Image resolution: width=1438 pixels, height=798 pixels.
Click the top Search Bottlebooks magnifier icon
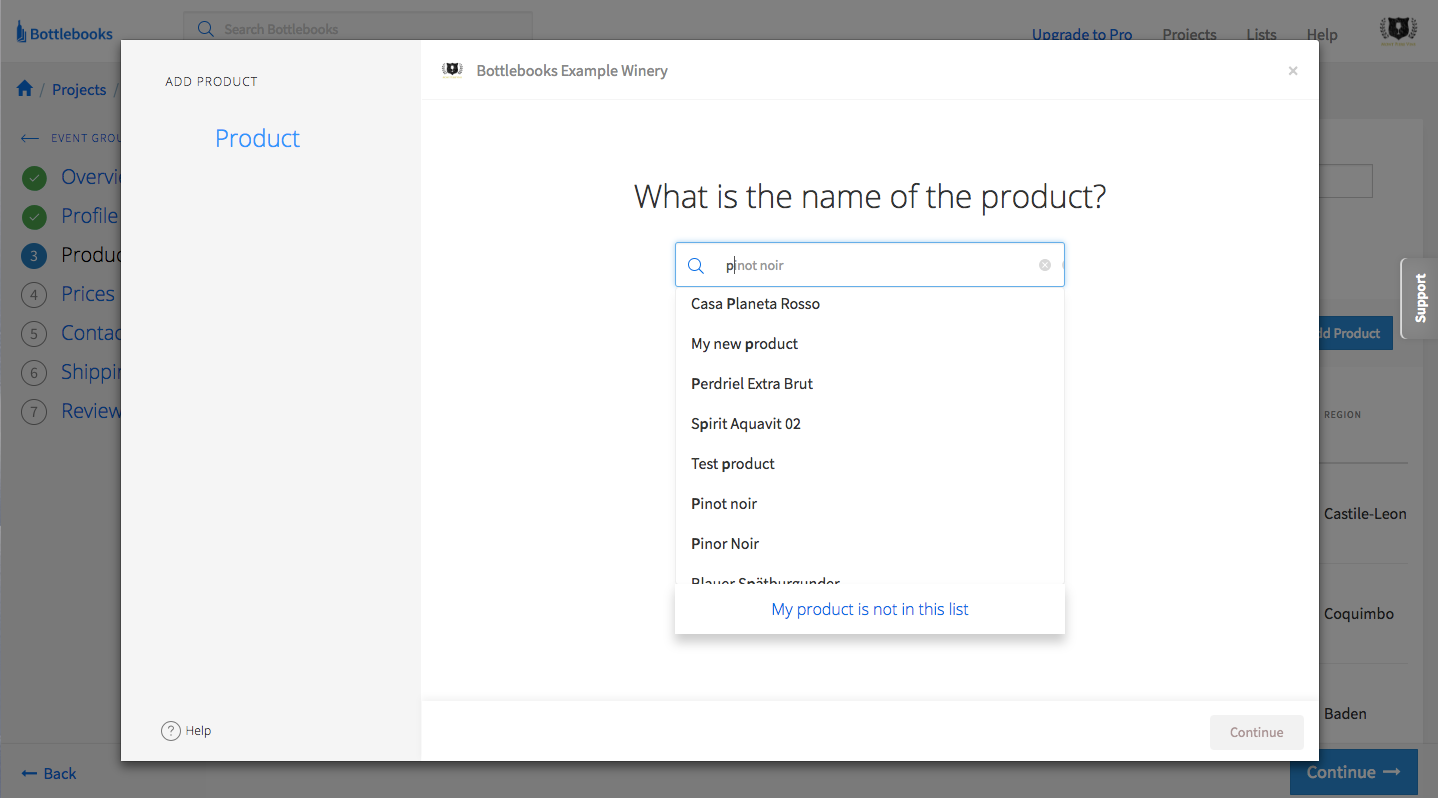pyautogui.click(x=206, y=29)
